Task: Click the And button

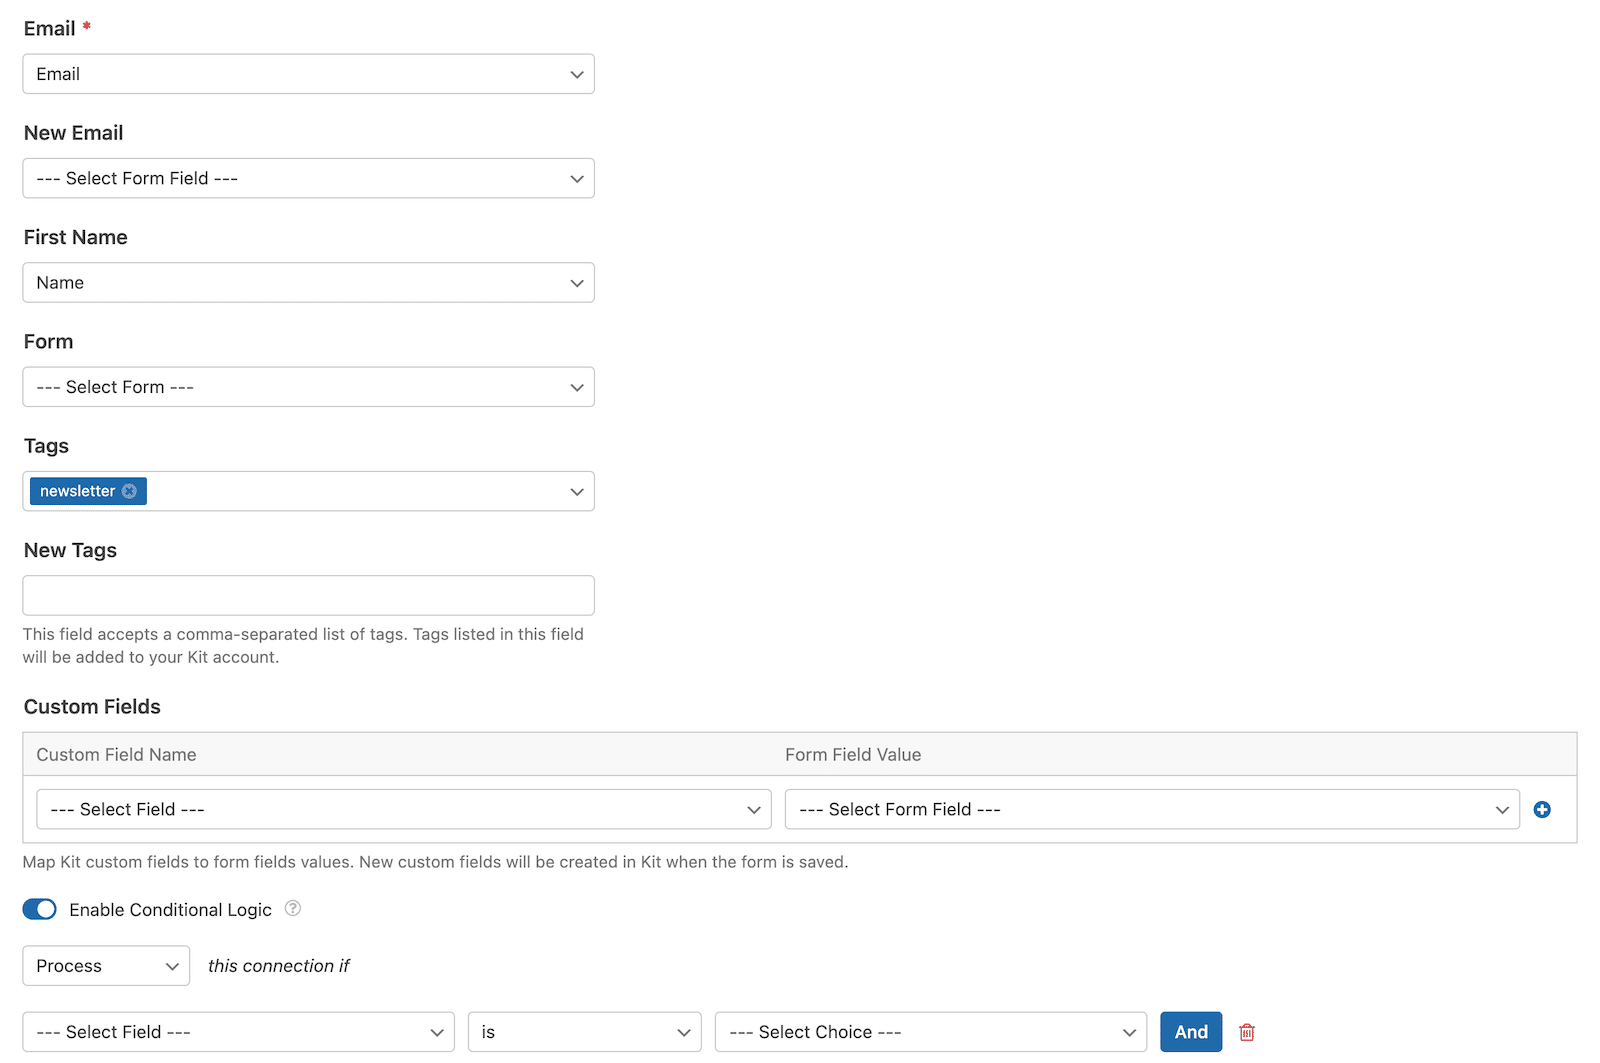Action: tap(1191, 1032)
